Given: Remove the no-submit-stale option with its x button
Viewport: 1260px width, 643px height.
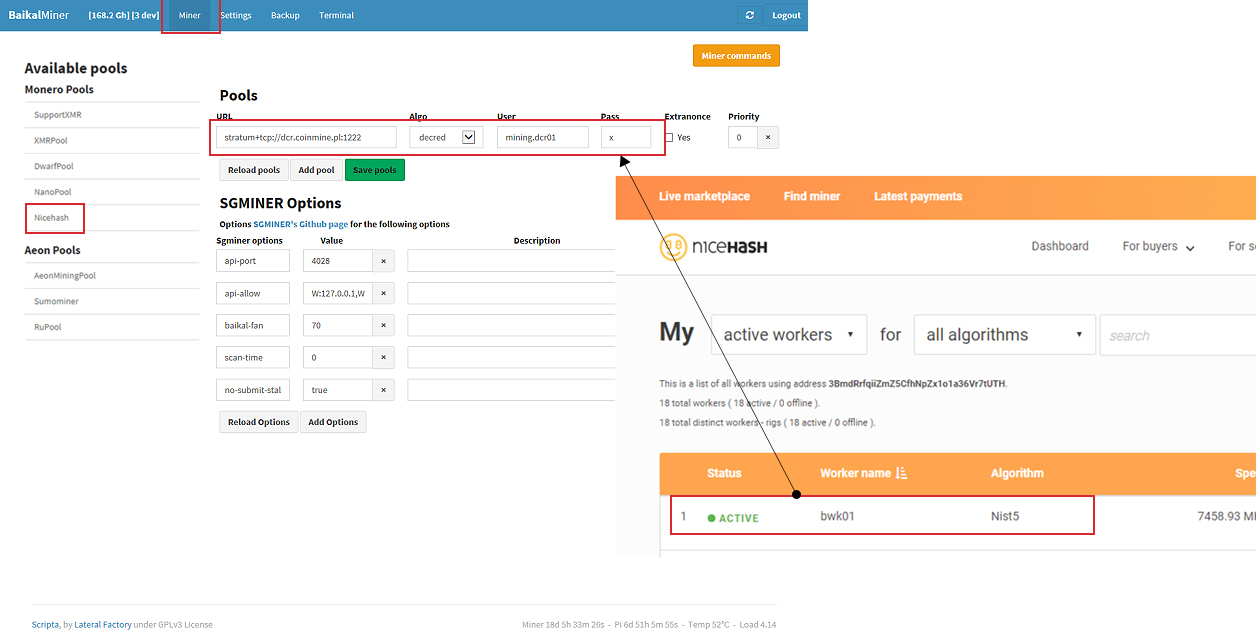Looking at the screenshot, I should [x=385, y=390].
